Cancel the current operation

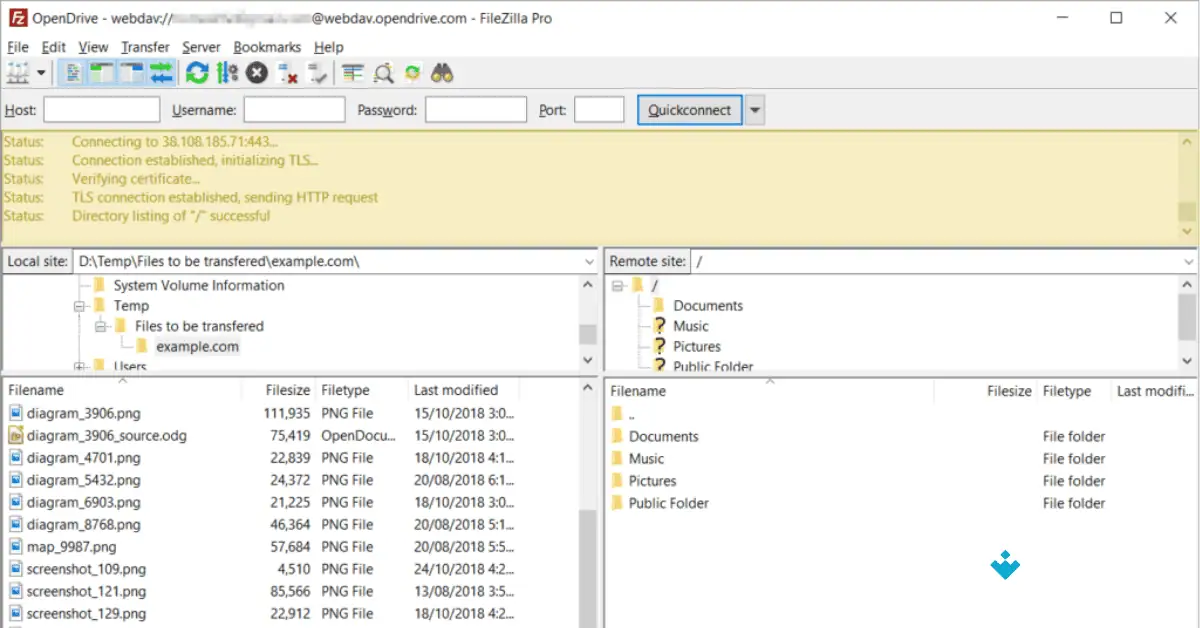click(256, 72)
